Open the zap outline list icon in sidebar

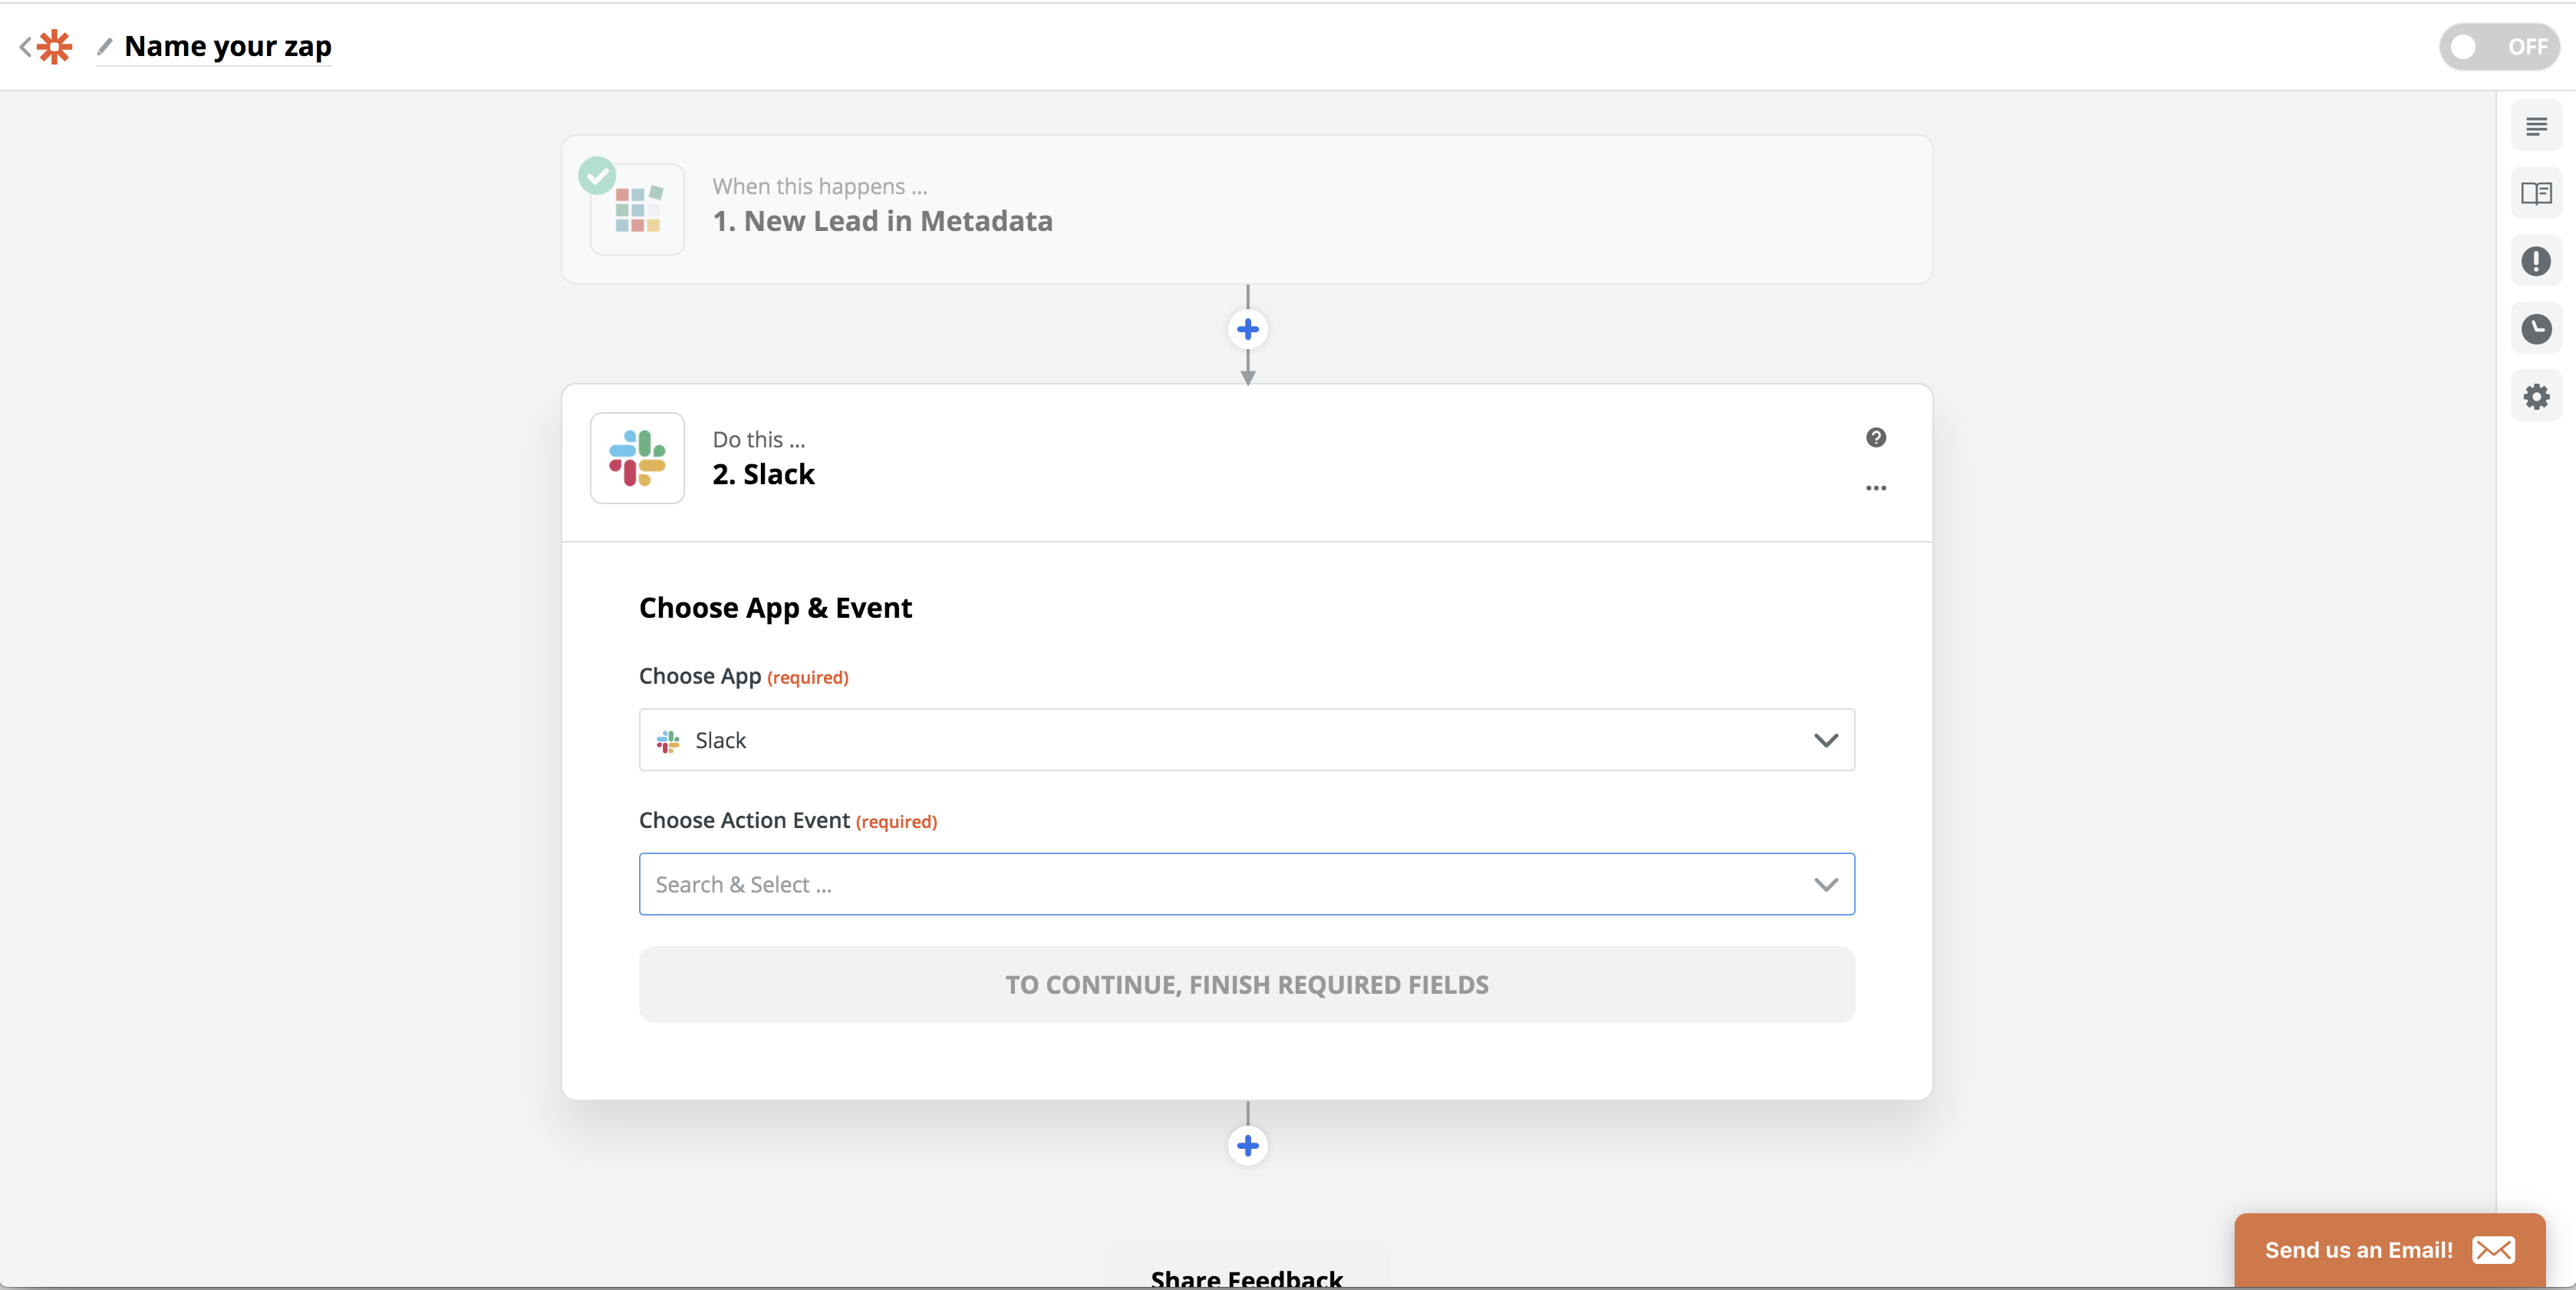click(x=2535, y=126)
